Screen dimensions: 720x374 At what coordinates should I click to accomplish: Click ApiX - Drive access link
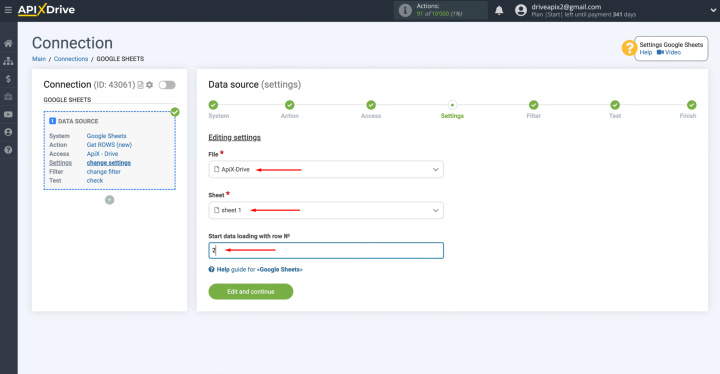pyautogui.click(x=102, y=154)
